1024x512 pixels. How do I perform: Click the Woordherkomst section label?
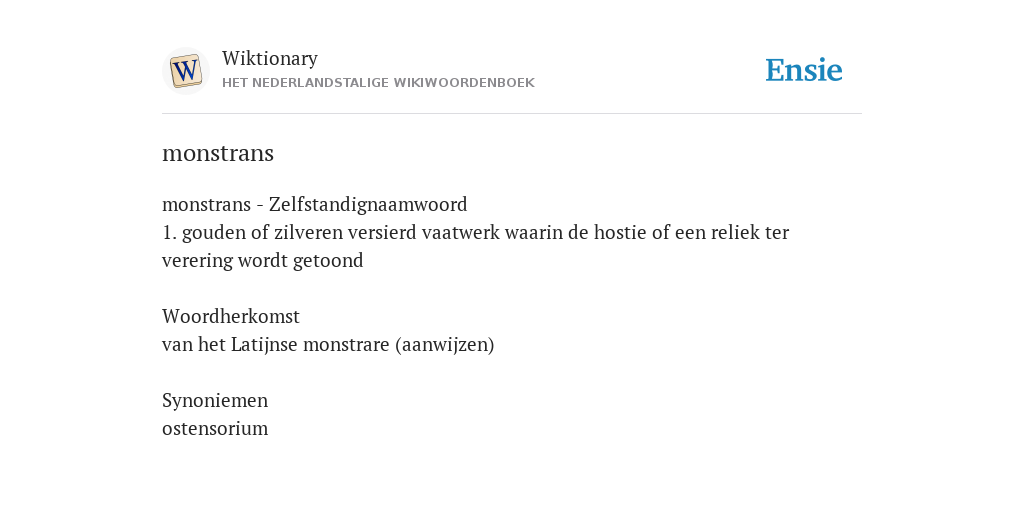231,317
